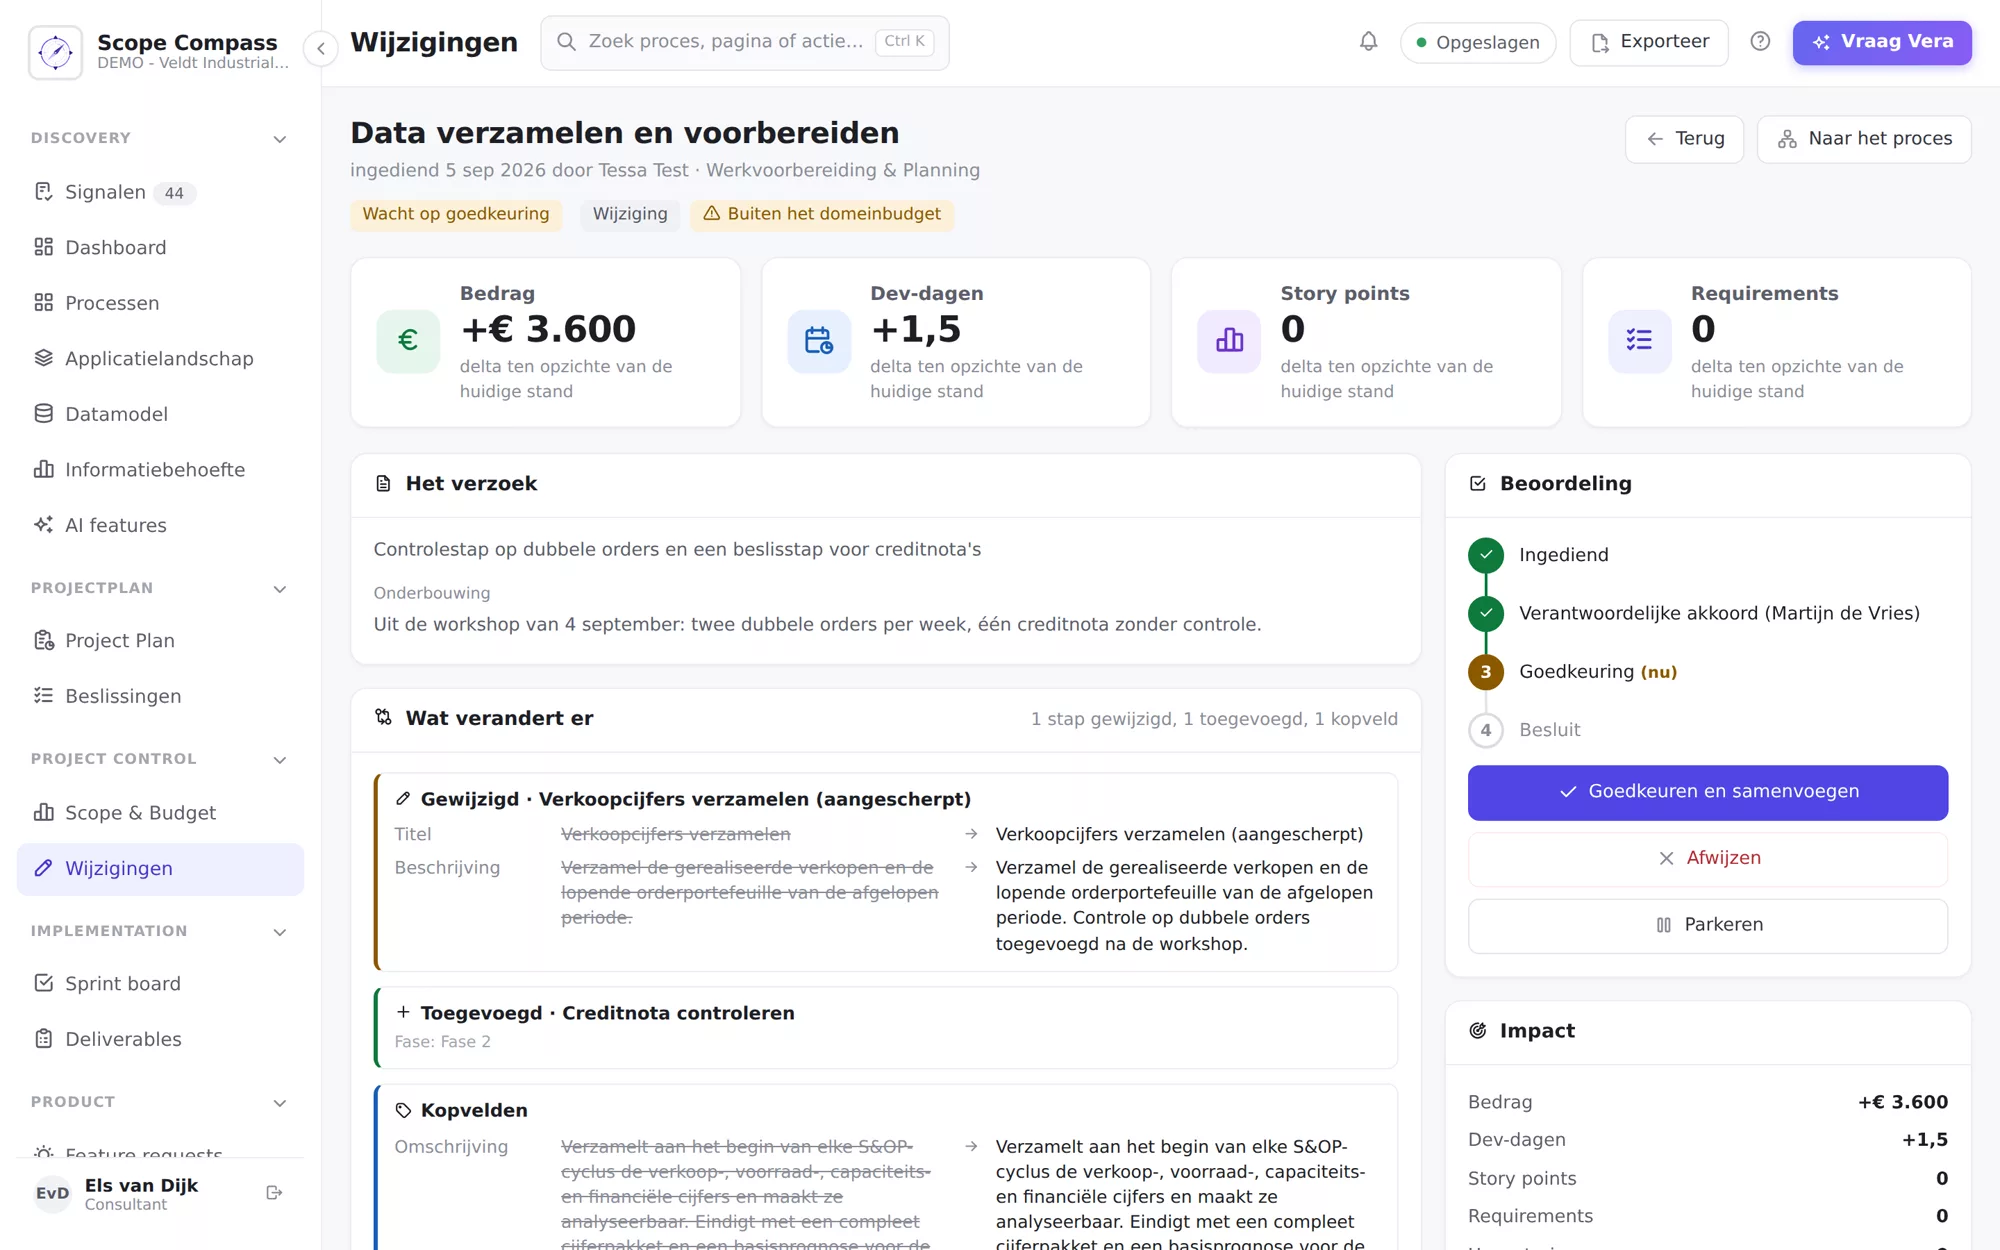
Task: Ask Vera with the Vraag Vera button
Action: (x=1882, y=42)
